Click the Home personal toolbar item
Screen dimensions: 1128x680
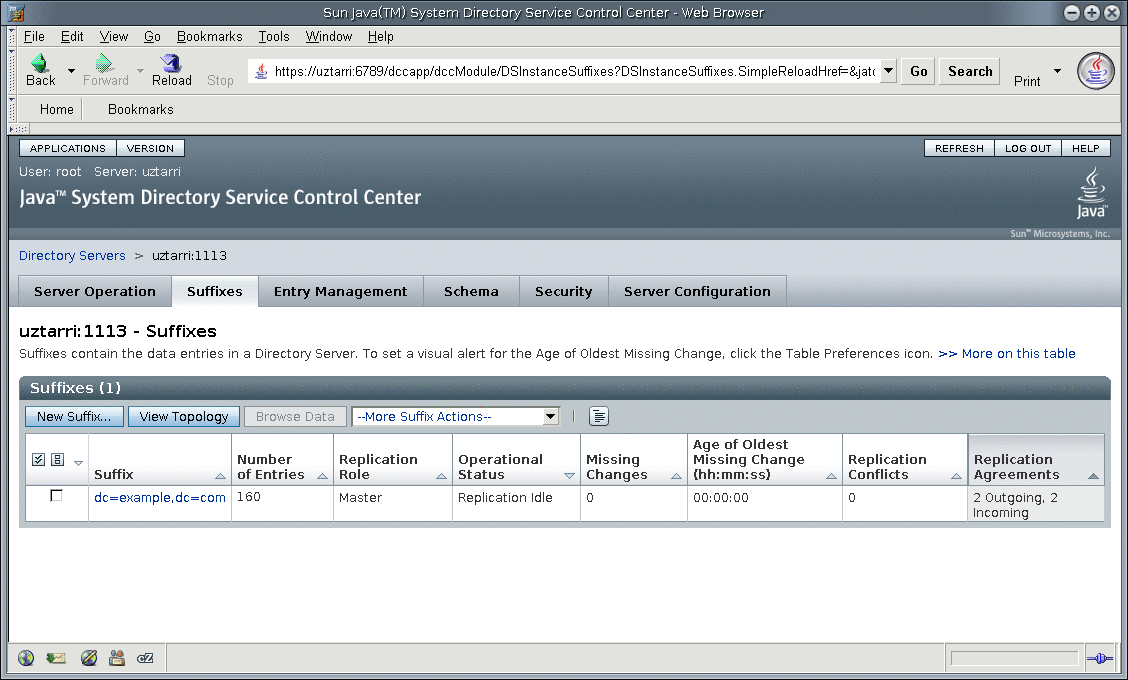click(x=56, y=109)
